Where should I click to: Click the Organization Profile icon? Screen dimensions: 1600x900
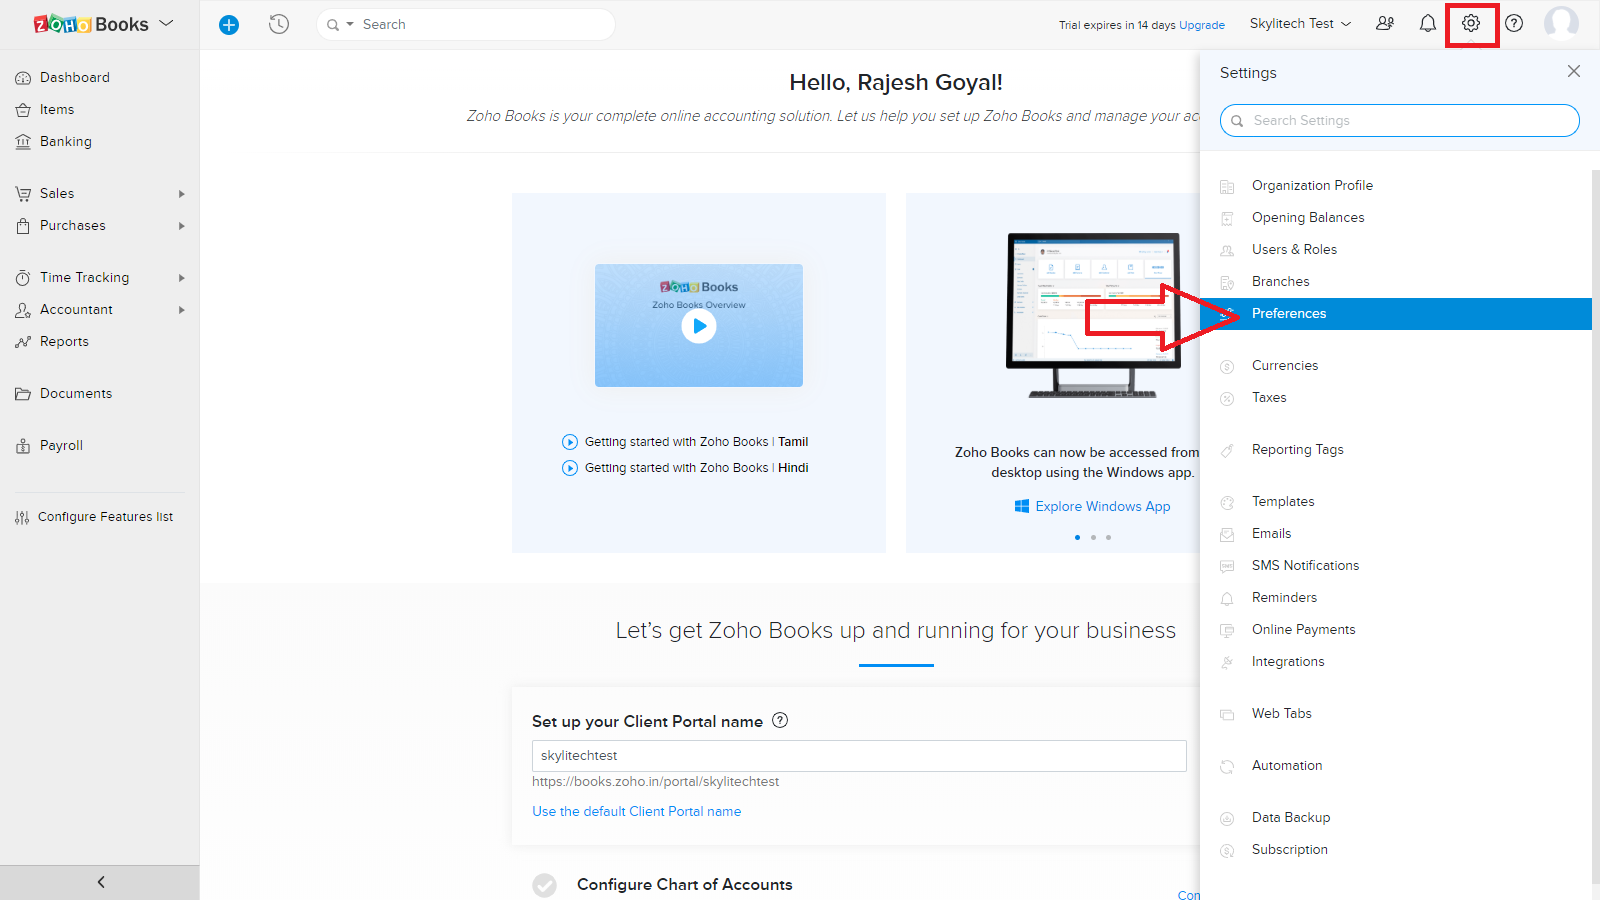(x=1227, y=186)
